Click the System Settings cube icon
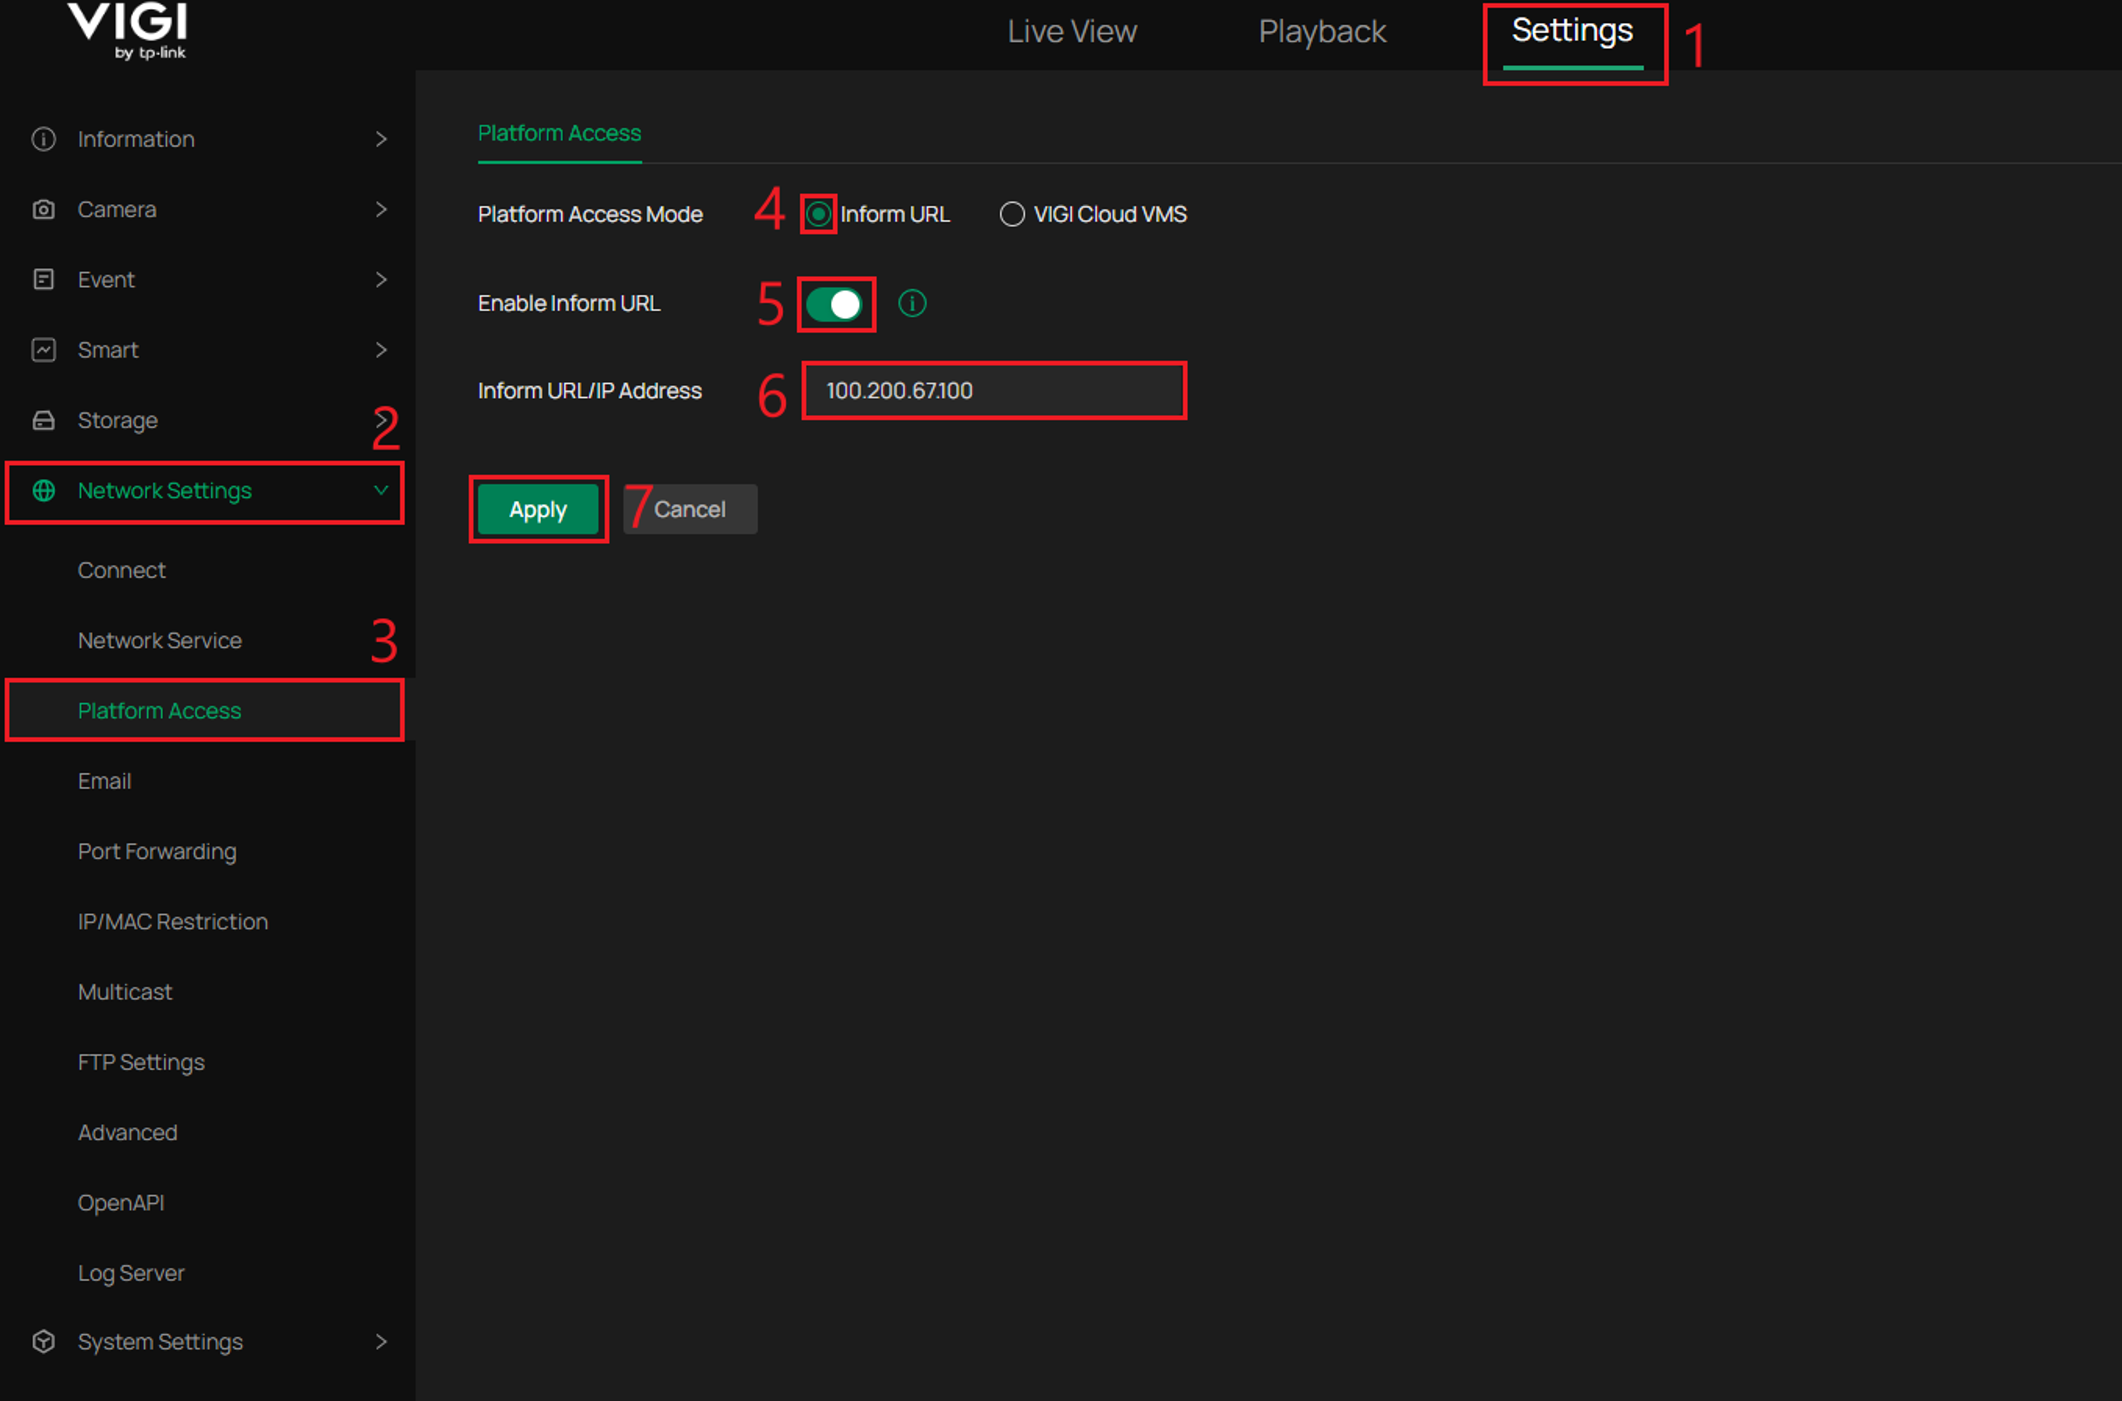 pos(43,1341)
